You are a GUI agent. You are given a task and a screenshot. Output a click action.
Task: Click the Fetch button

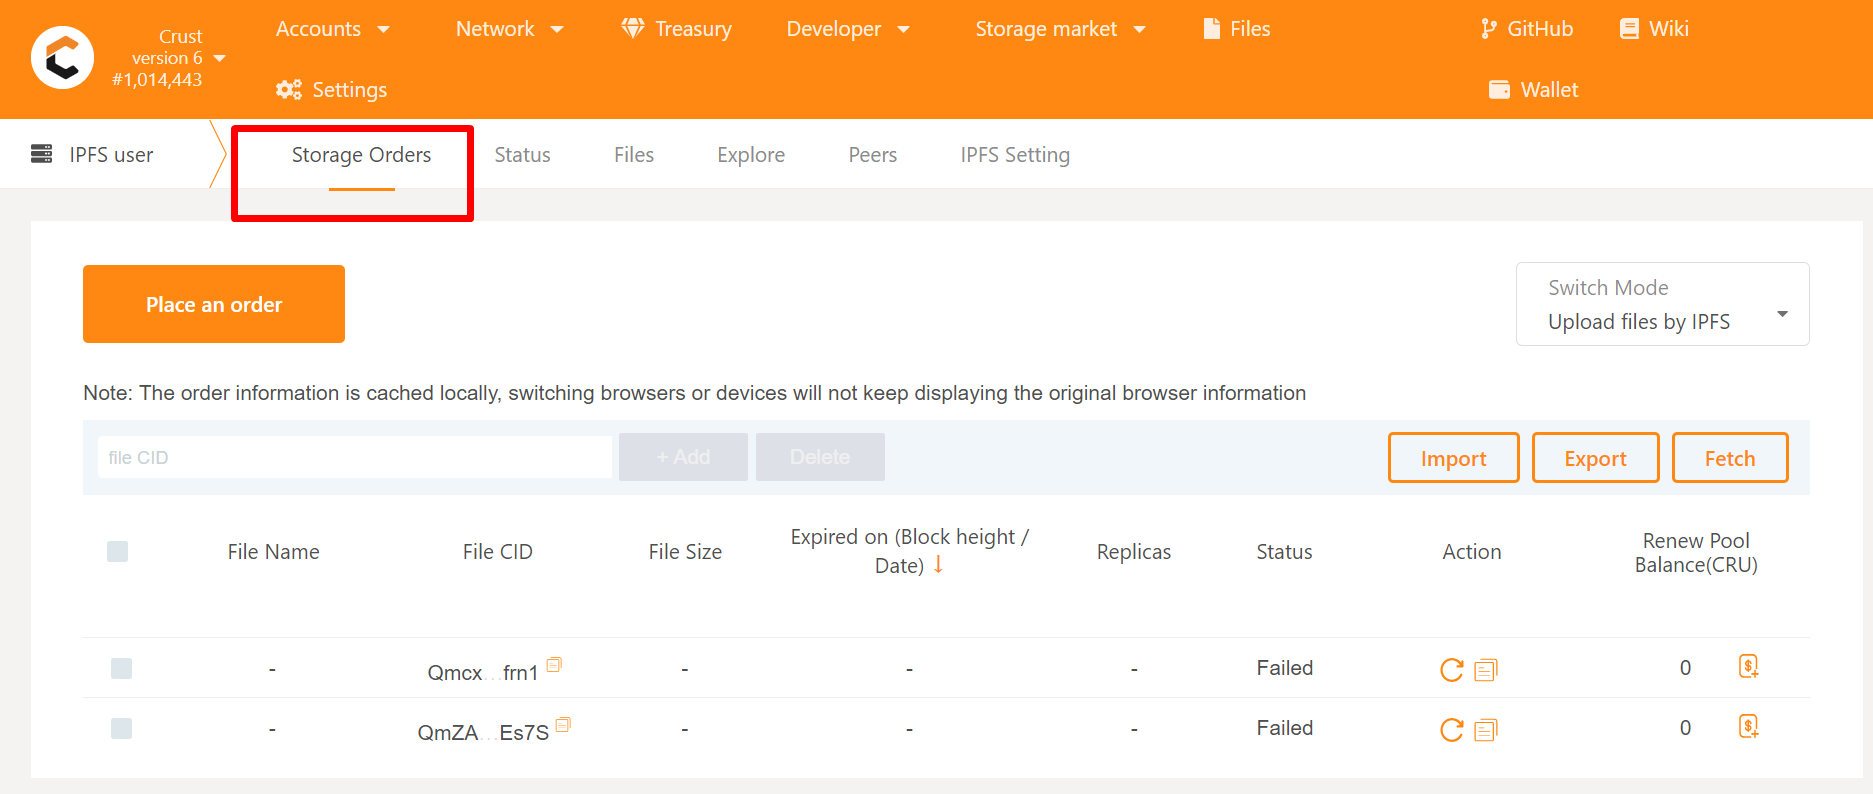(1730, 458)
